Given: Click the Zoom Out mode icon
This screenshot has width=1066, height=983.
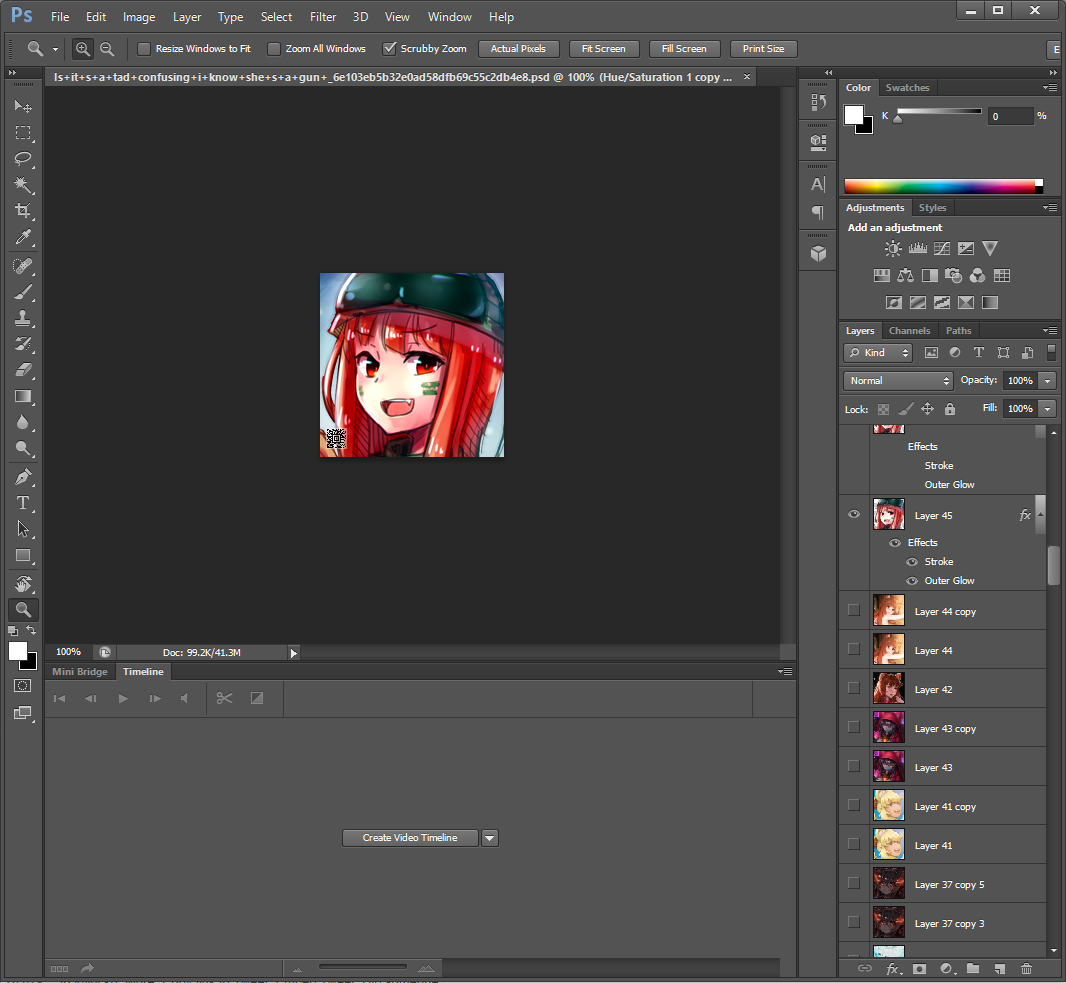Looking at the screenshot, I should tap(107, 49).
